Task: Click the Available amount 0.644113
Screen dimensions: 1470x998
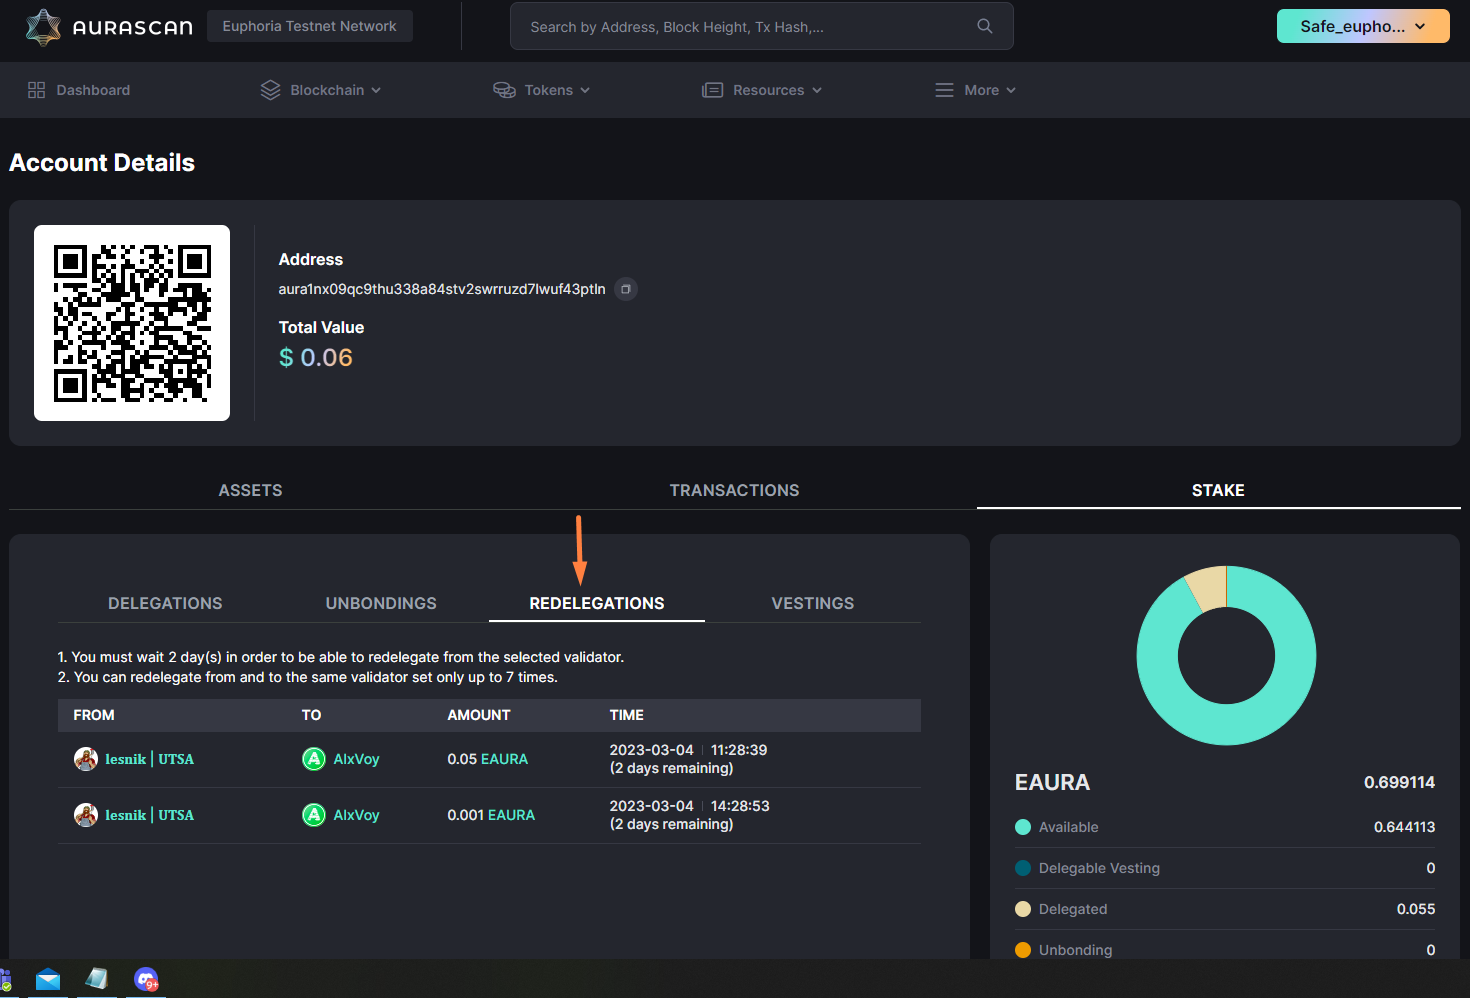Action: click(1405, 827)
